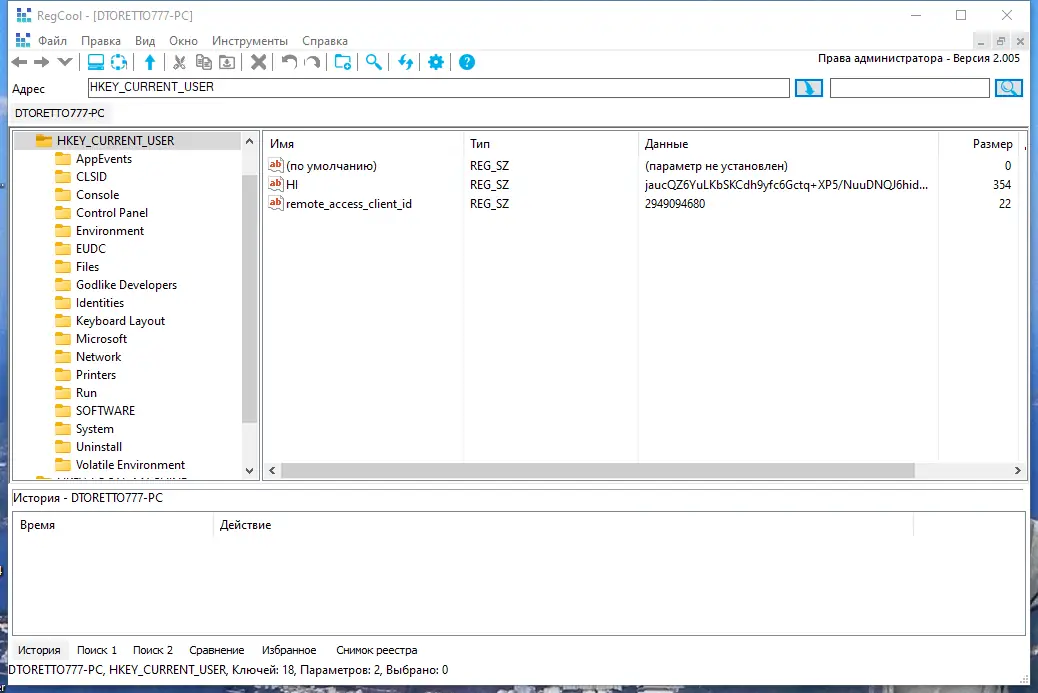Select the Environment key
Viewport: 1038px width, 693px height.
coord(110,230)
